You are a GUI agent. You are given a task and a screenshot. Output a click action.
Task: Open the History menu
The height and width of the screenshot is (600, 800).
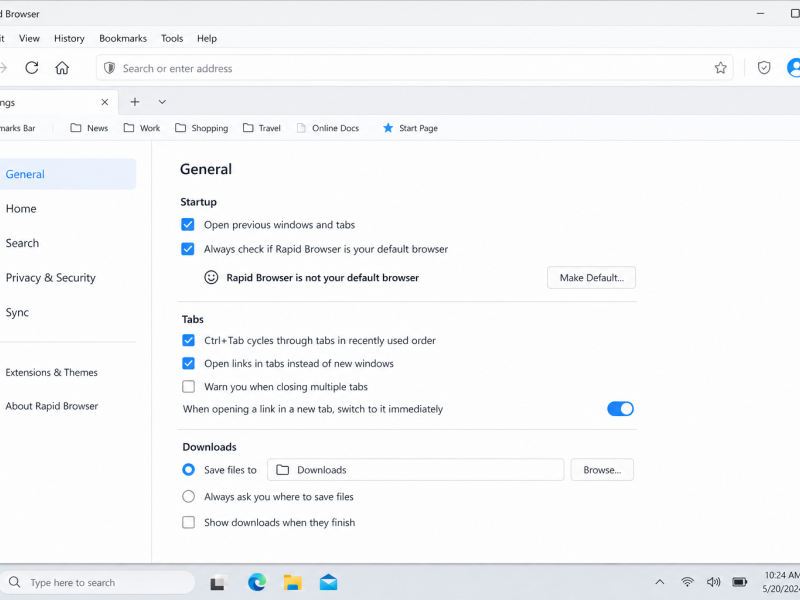coord(69,38)
